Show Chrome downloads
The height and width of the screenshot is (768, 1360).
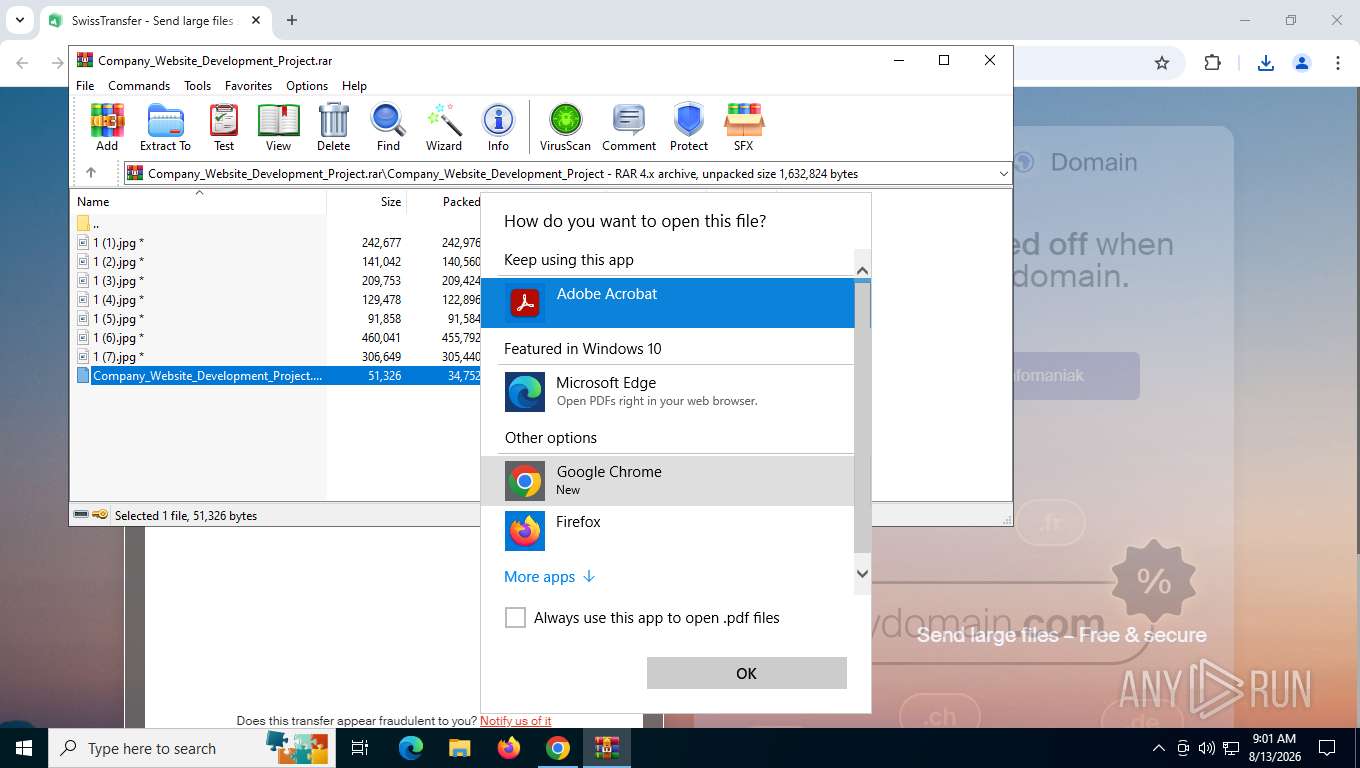pos(1266,63)
